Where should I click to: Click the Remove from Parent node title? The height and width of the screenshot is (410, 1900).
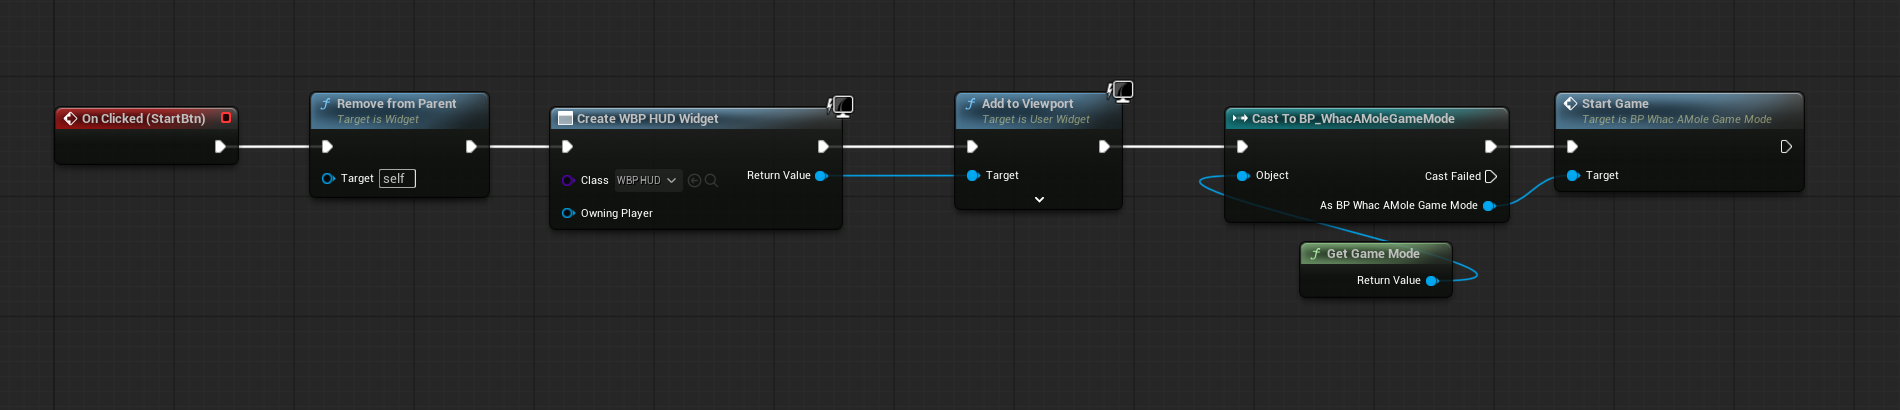[396, 103]
